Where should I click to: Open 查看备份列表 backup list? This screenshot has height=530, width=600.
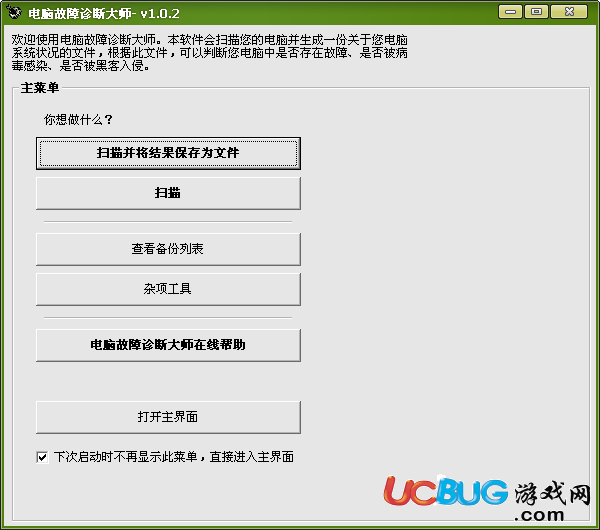point(168,249)
